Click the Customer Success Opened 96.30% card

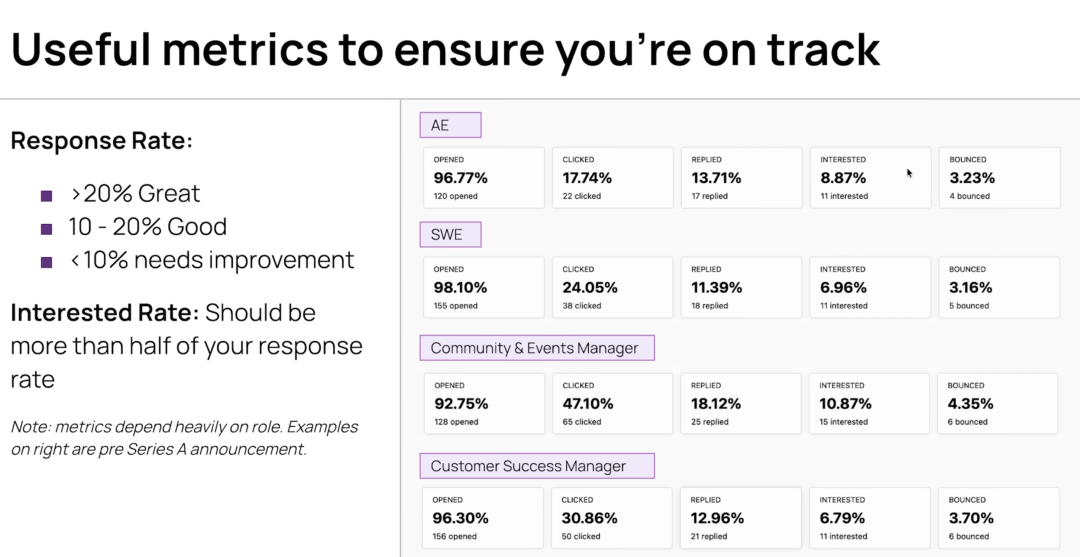pyautogui.click(x=485, y=518)
